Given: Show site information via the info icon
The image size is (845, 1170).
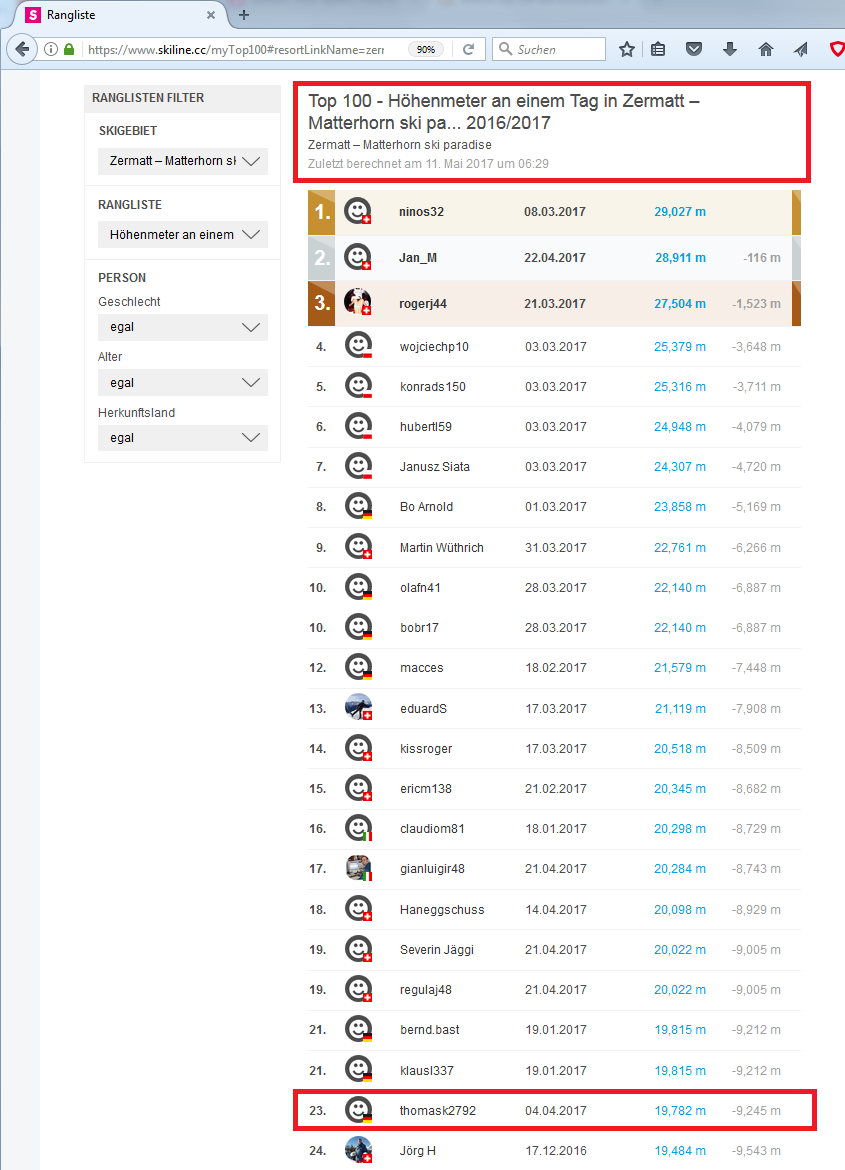Looking at the screenshot, I should (51, 49).
